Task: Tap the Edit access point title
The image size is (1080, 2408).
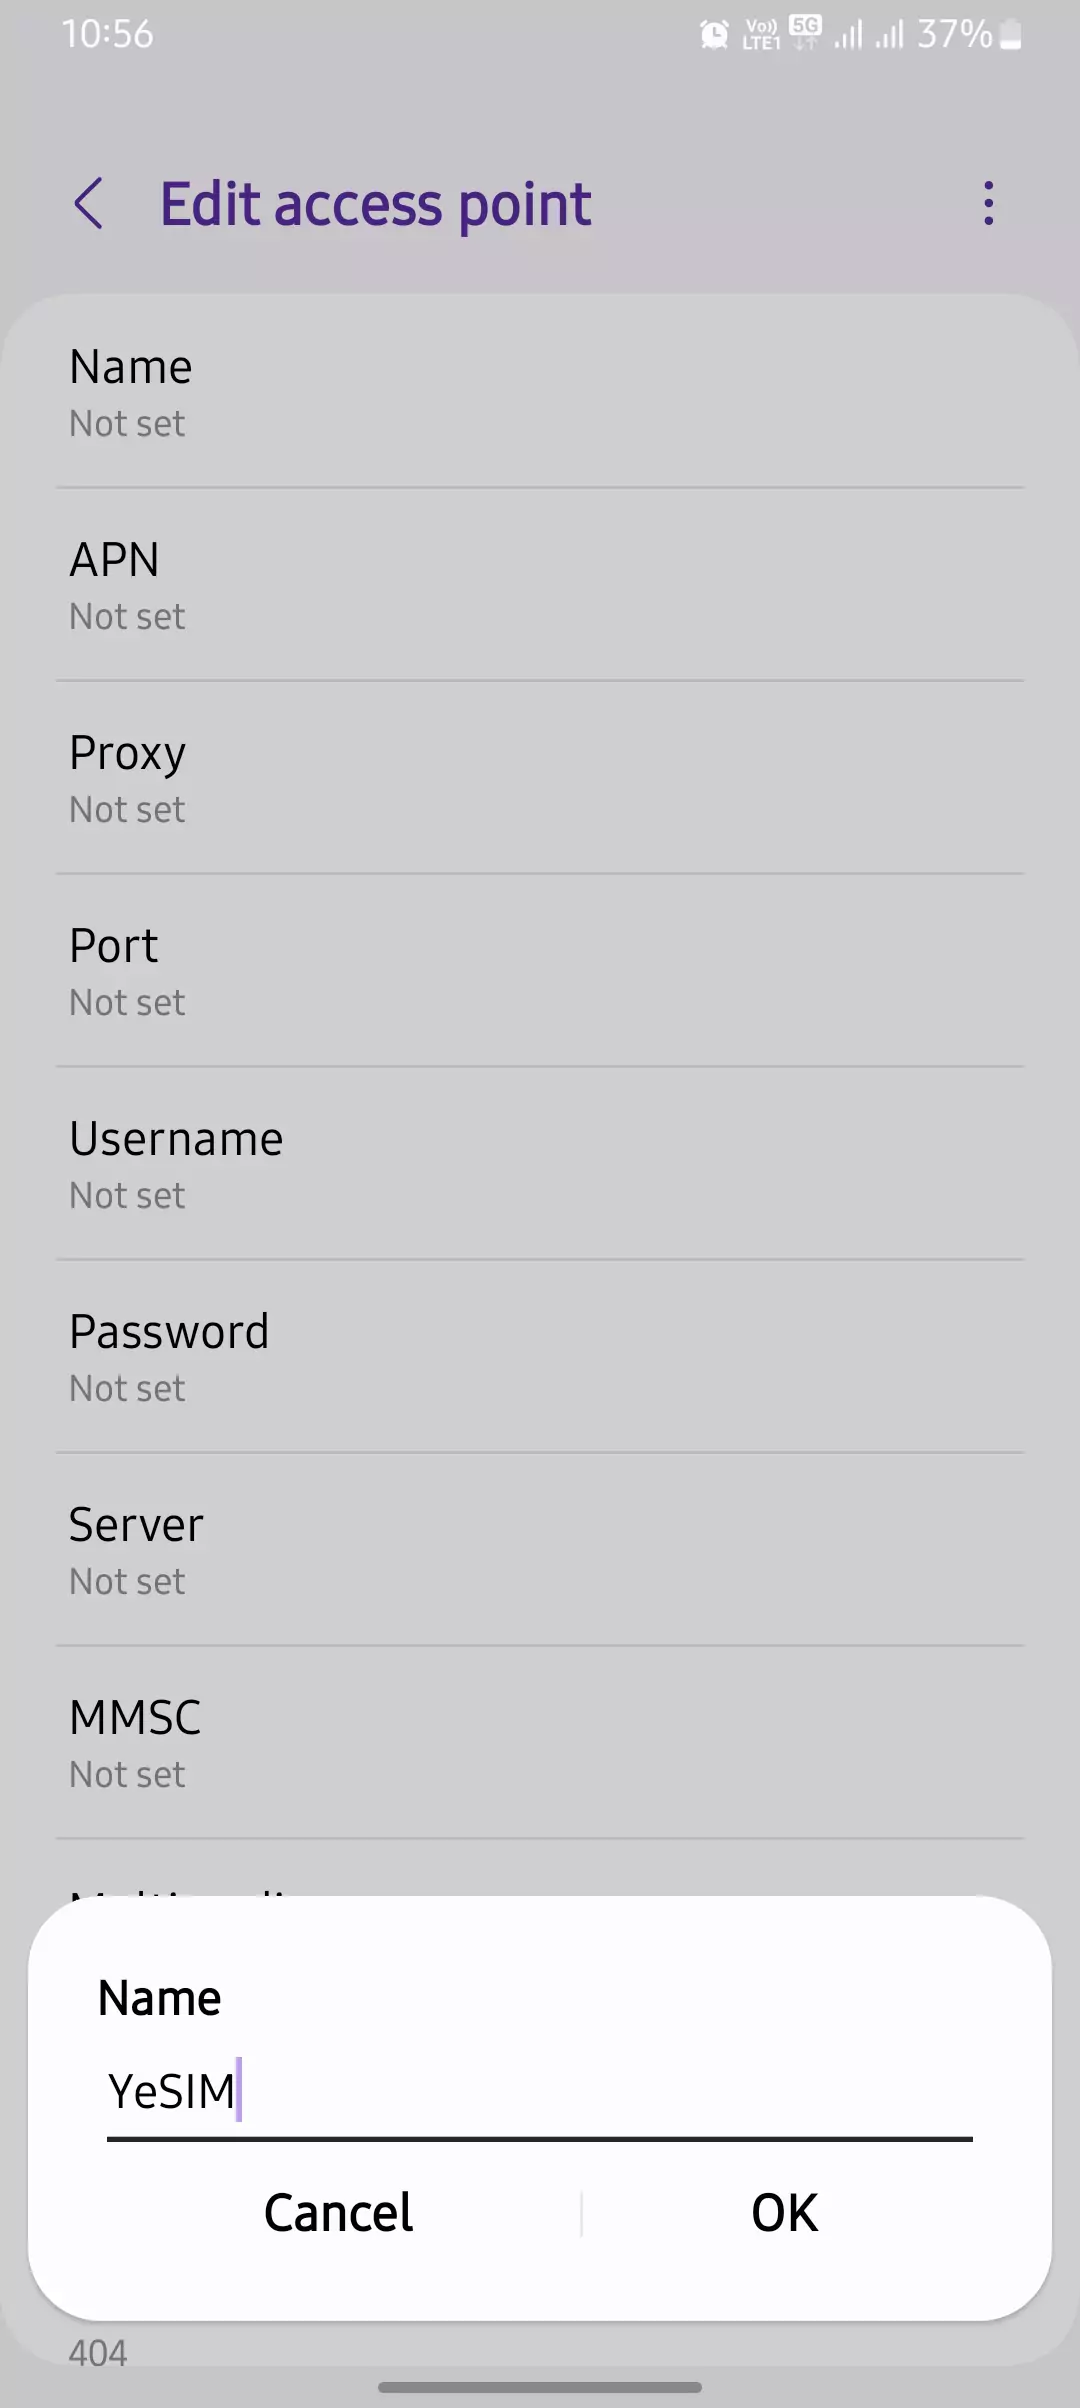Action: click(376, 205)
